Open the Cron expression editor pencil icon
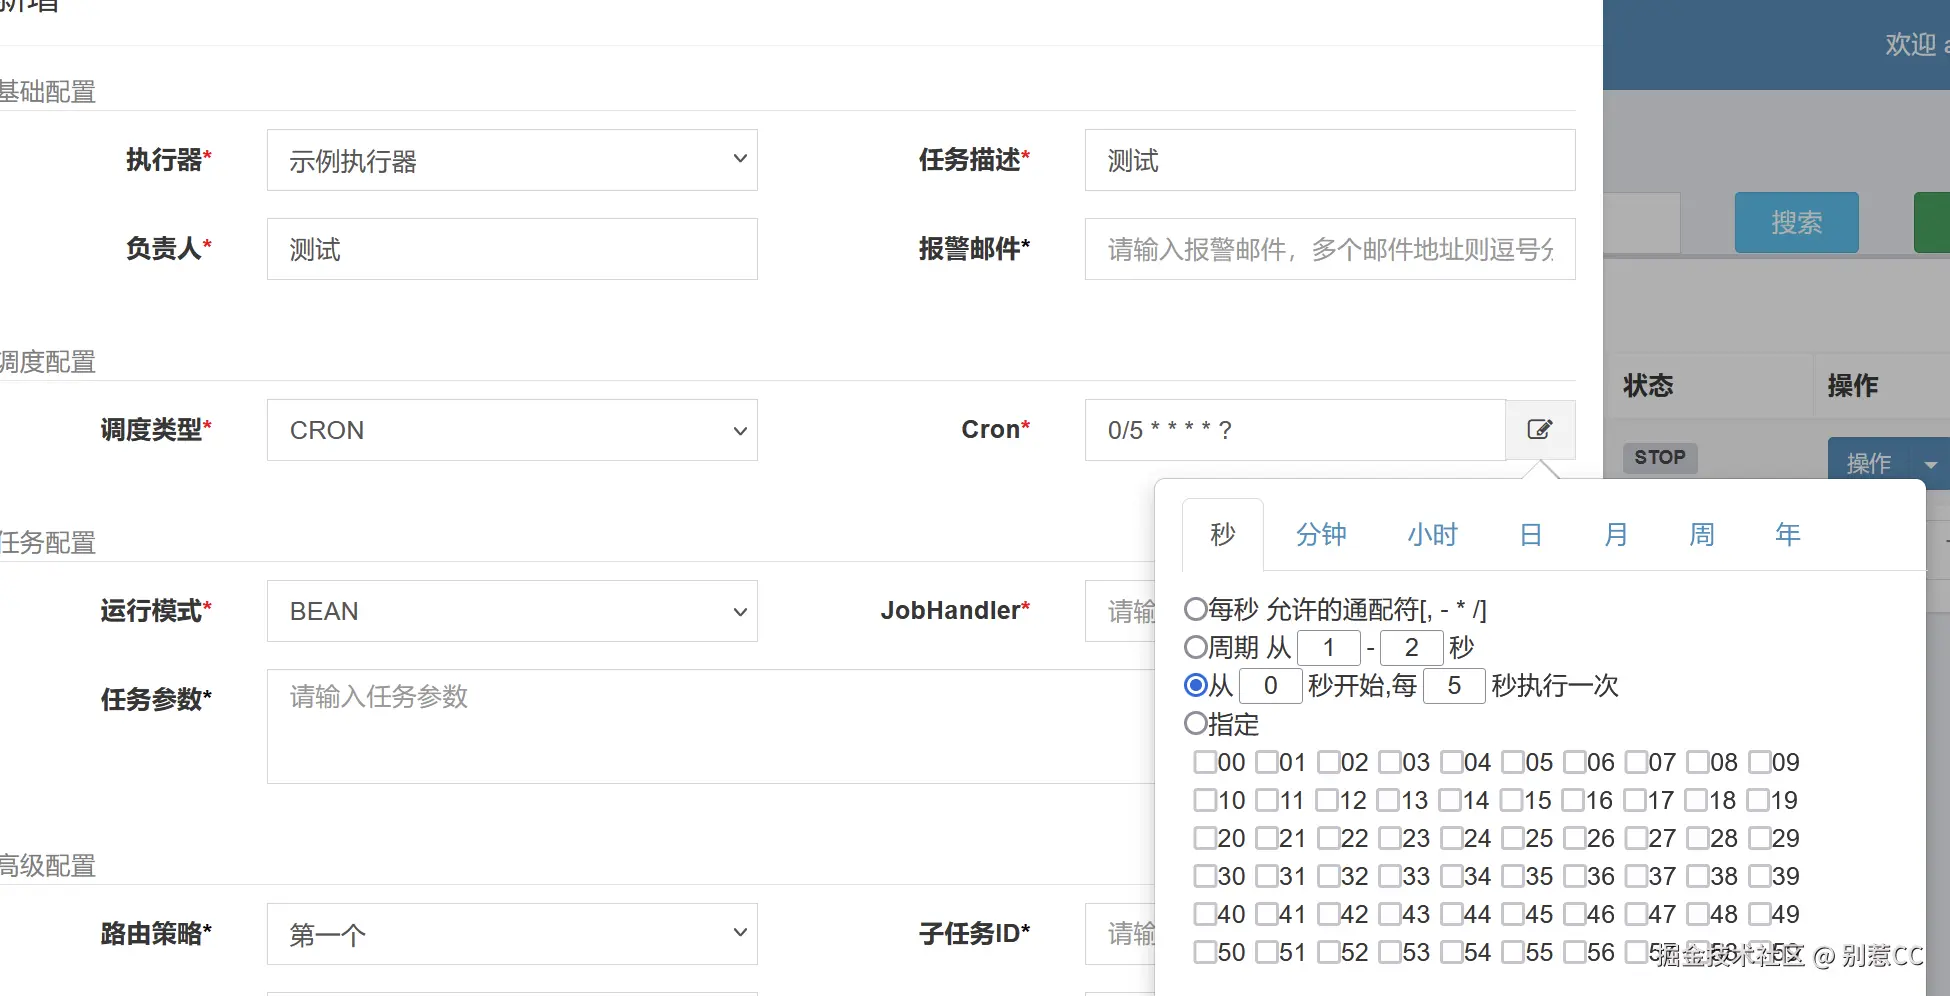Image resolution: width=1950 pixels, height=996 pixels. coord(1539,429)
